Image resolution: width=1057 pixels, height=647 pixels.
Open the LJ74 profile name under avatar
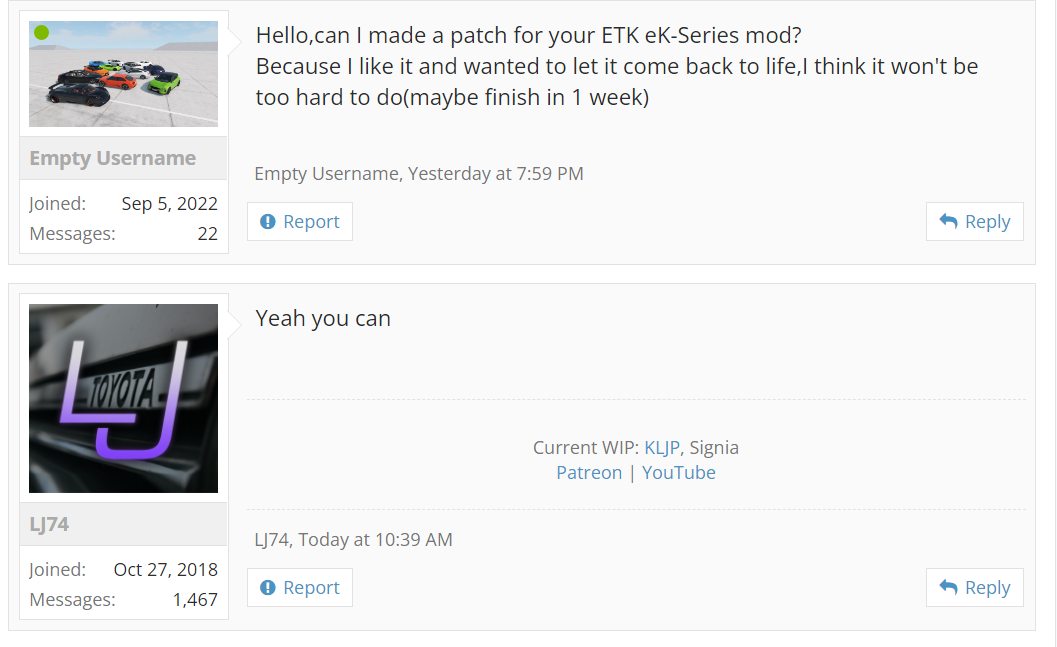(49, 524)
